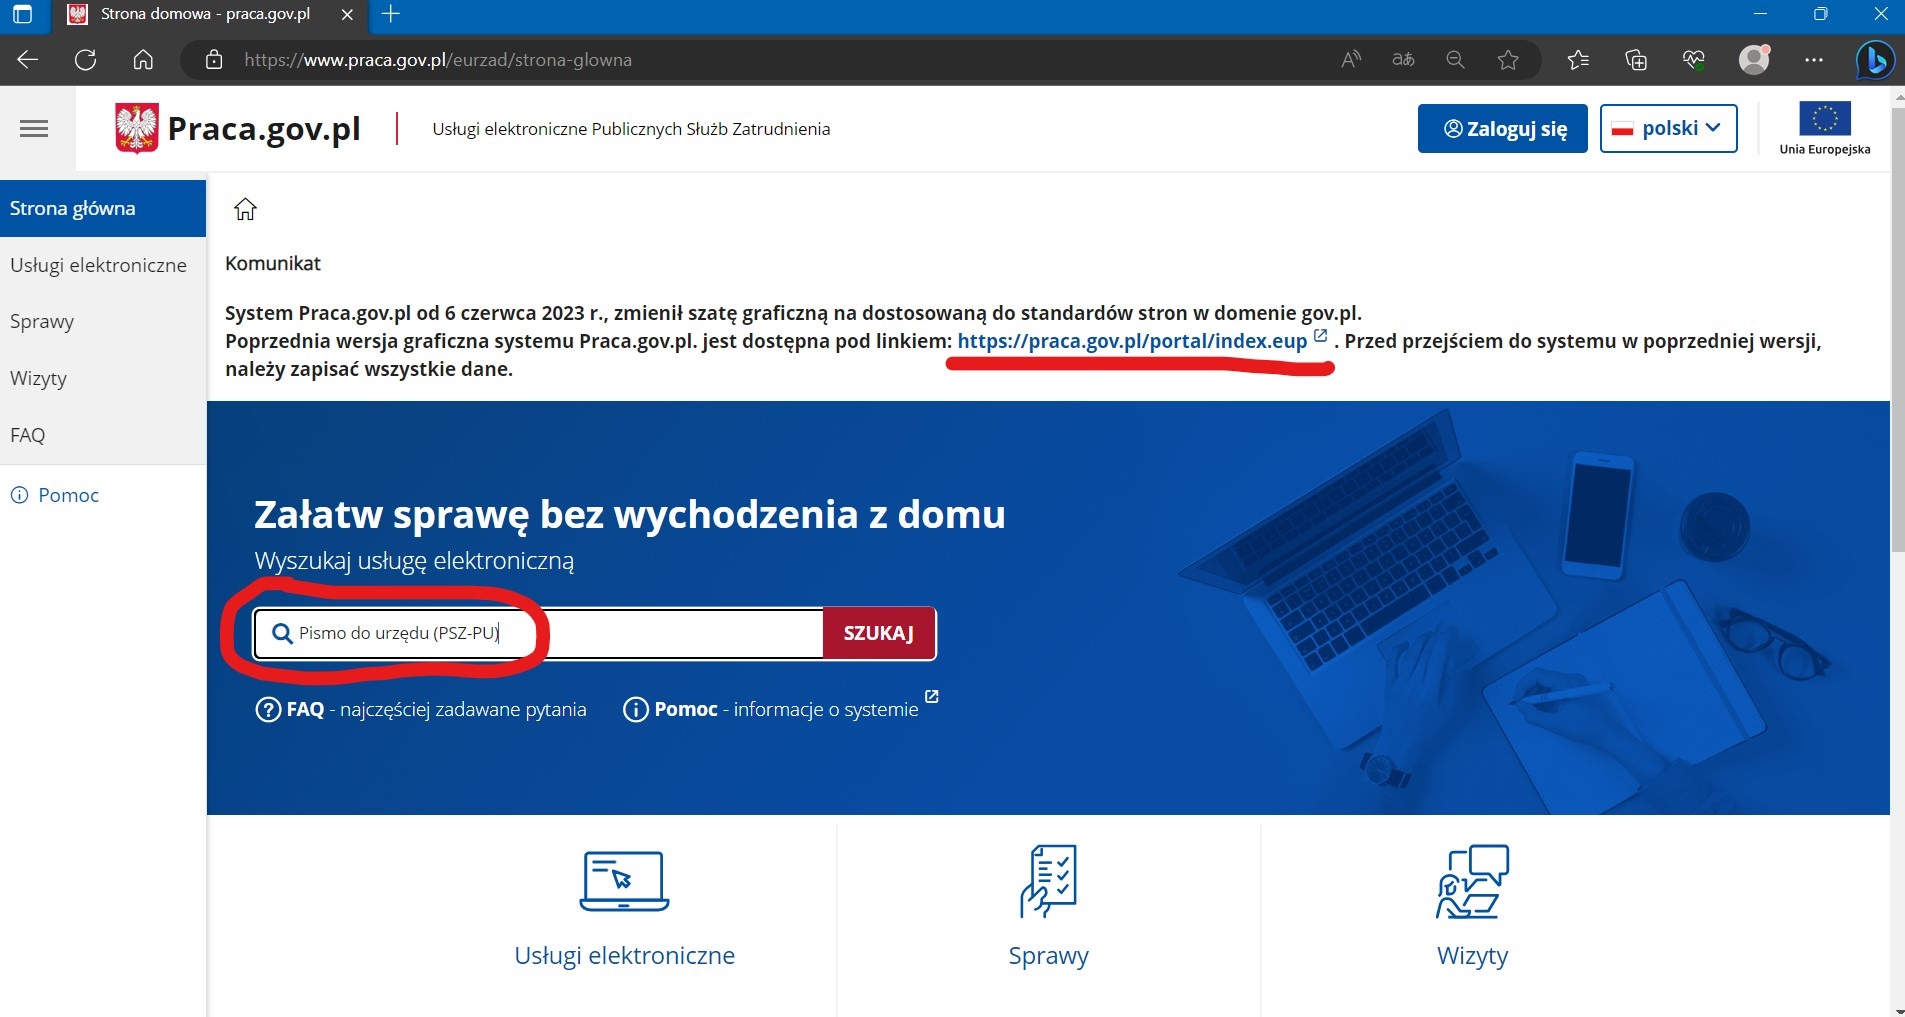
Task: Click the Sprawy checklist icon
Action: click(x=1048, y=881)
